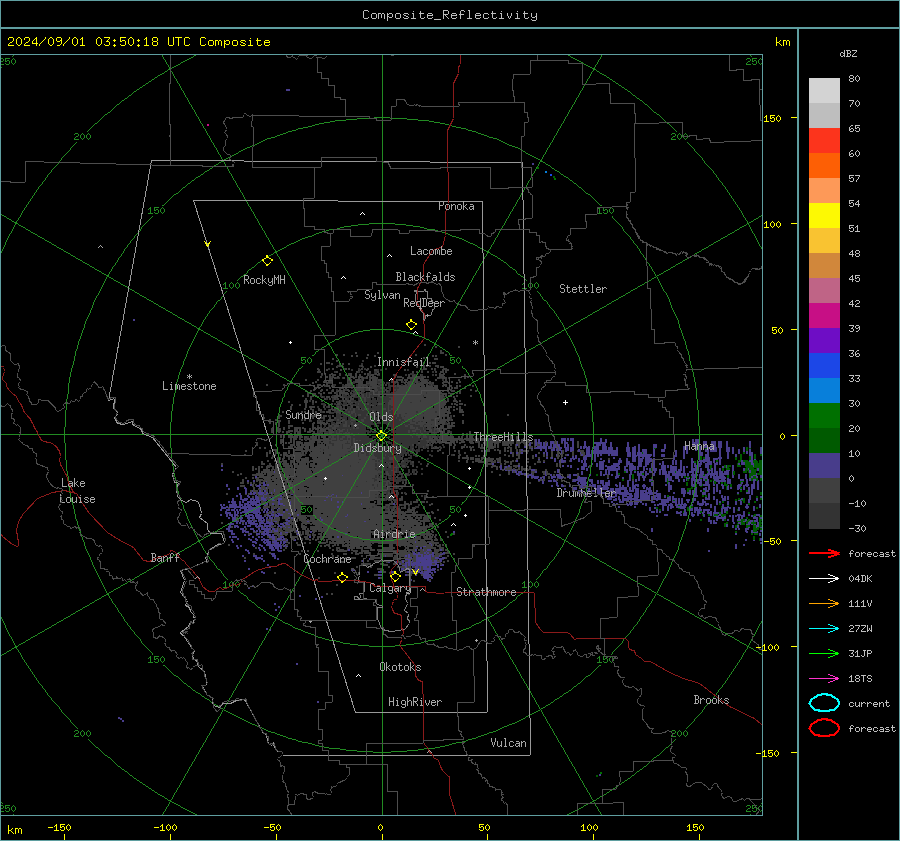900x841 pixels.
Task: Click the Ponoka town label
Action: click(x=456, y=206)
